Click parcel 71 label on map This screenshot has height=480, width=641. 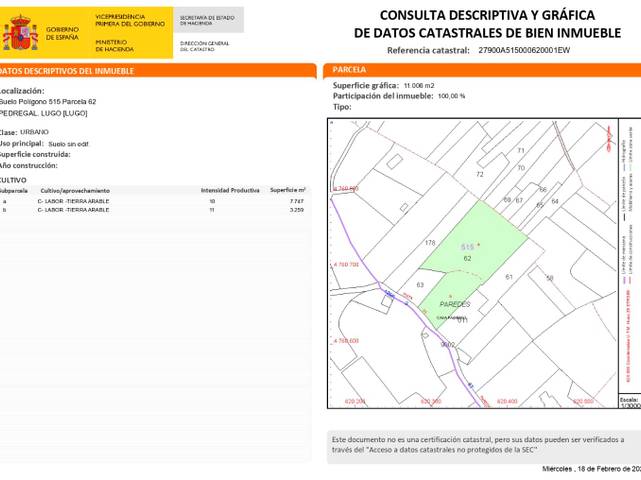pos(521,150)
